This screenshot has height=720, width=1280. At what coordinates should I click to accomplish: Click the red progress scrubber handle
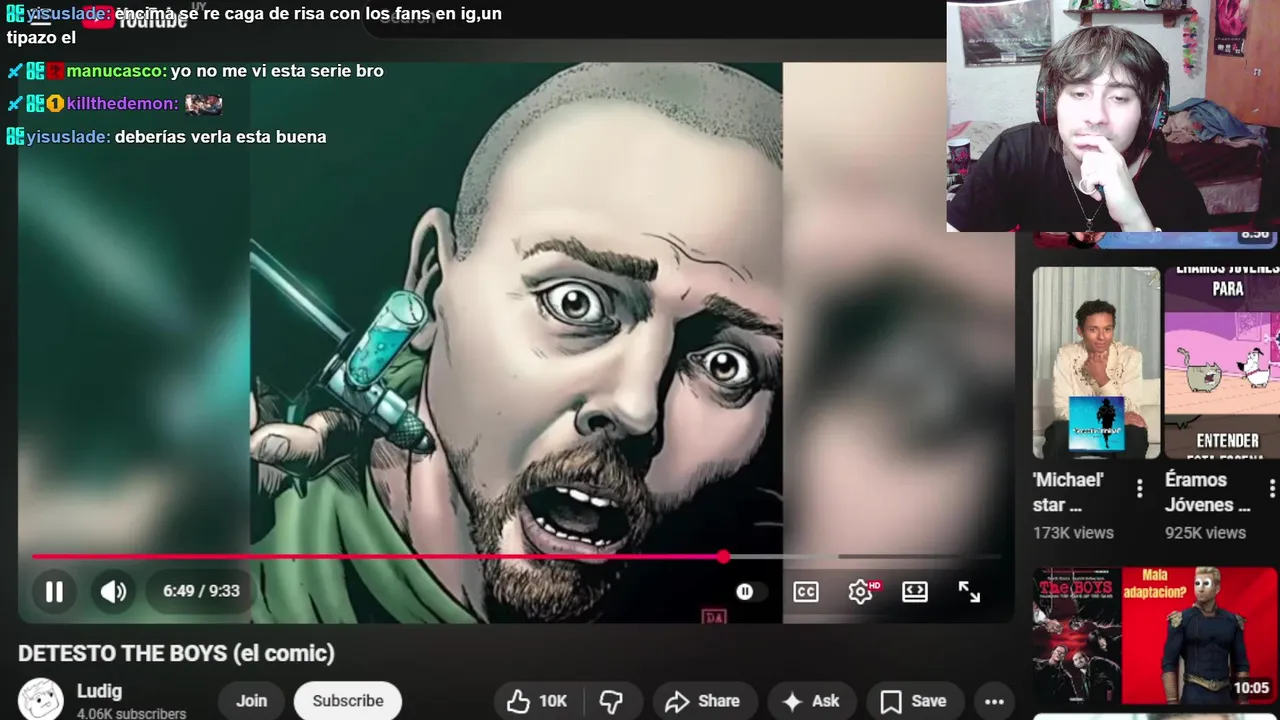(724, 557)
